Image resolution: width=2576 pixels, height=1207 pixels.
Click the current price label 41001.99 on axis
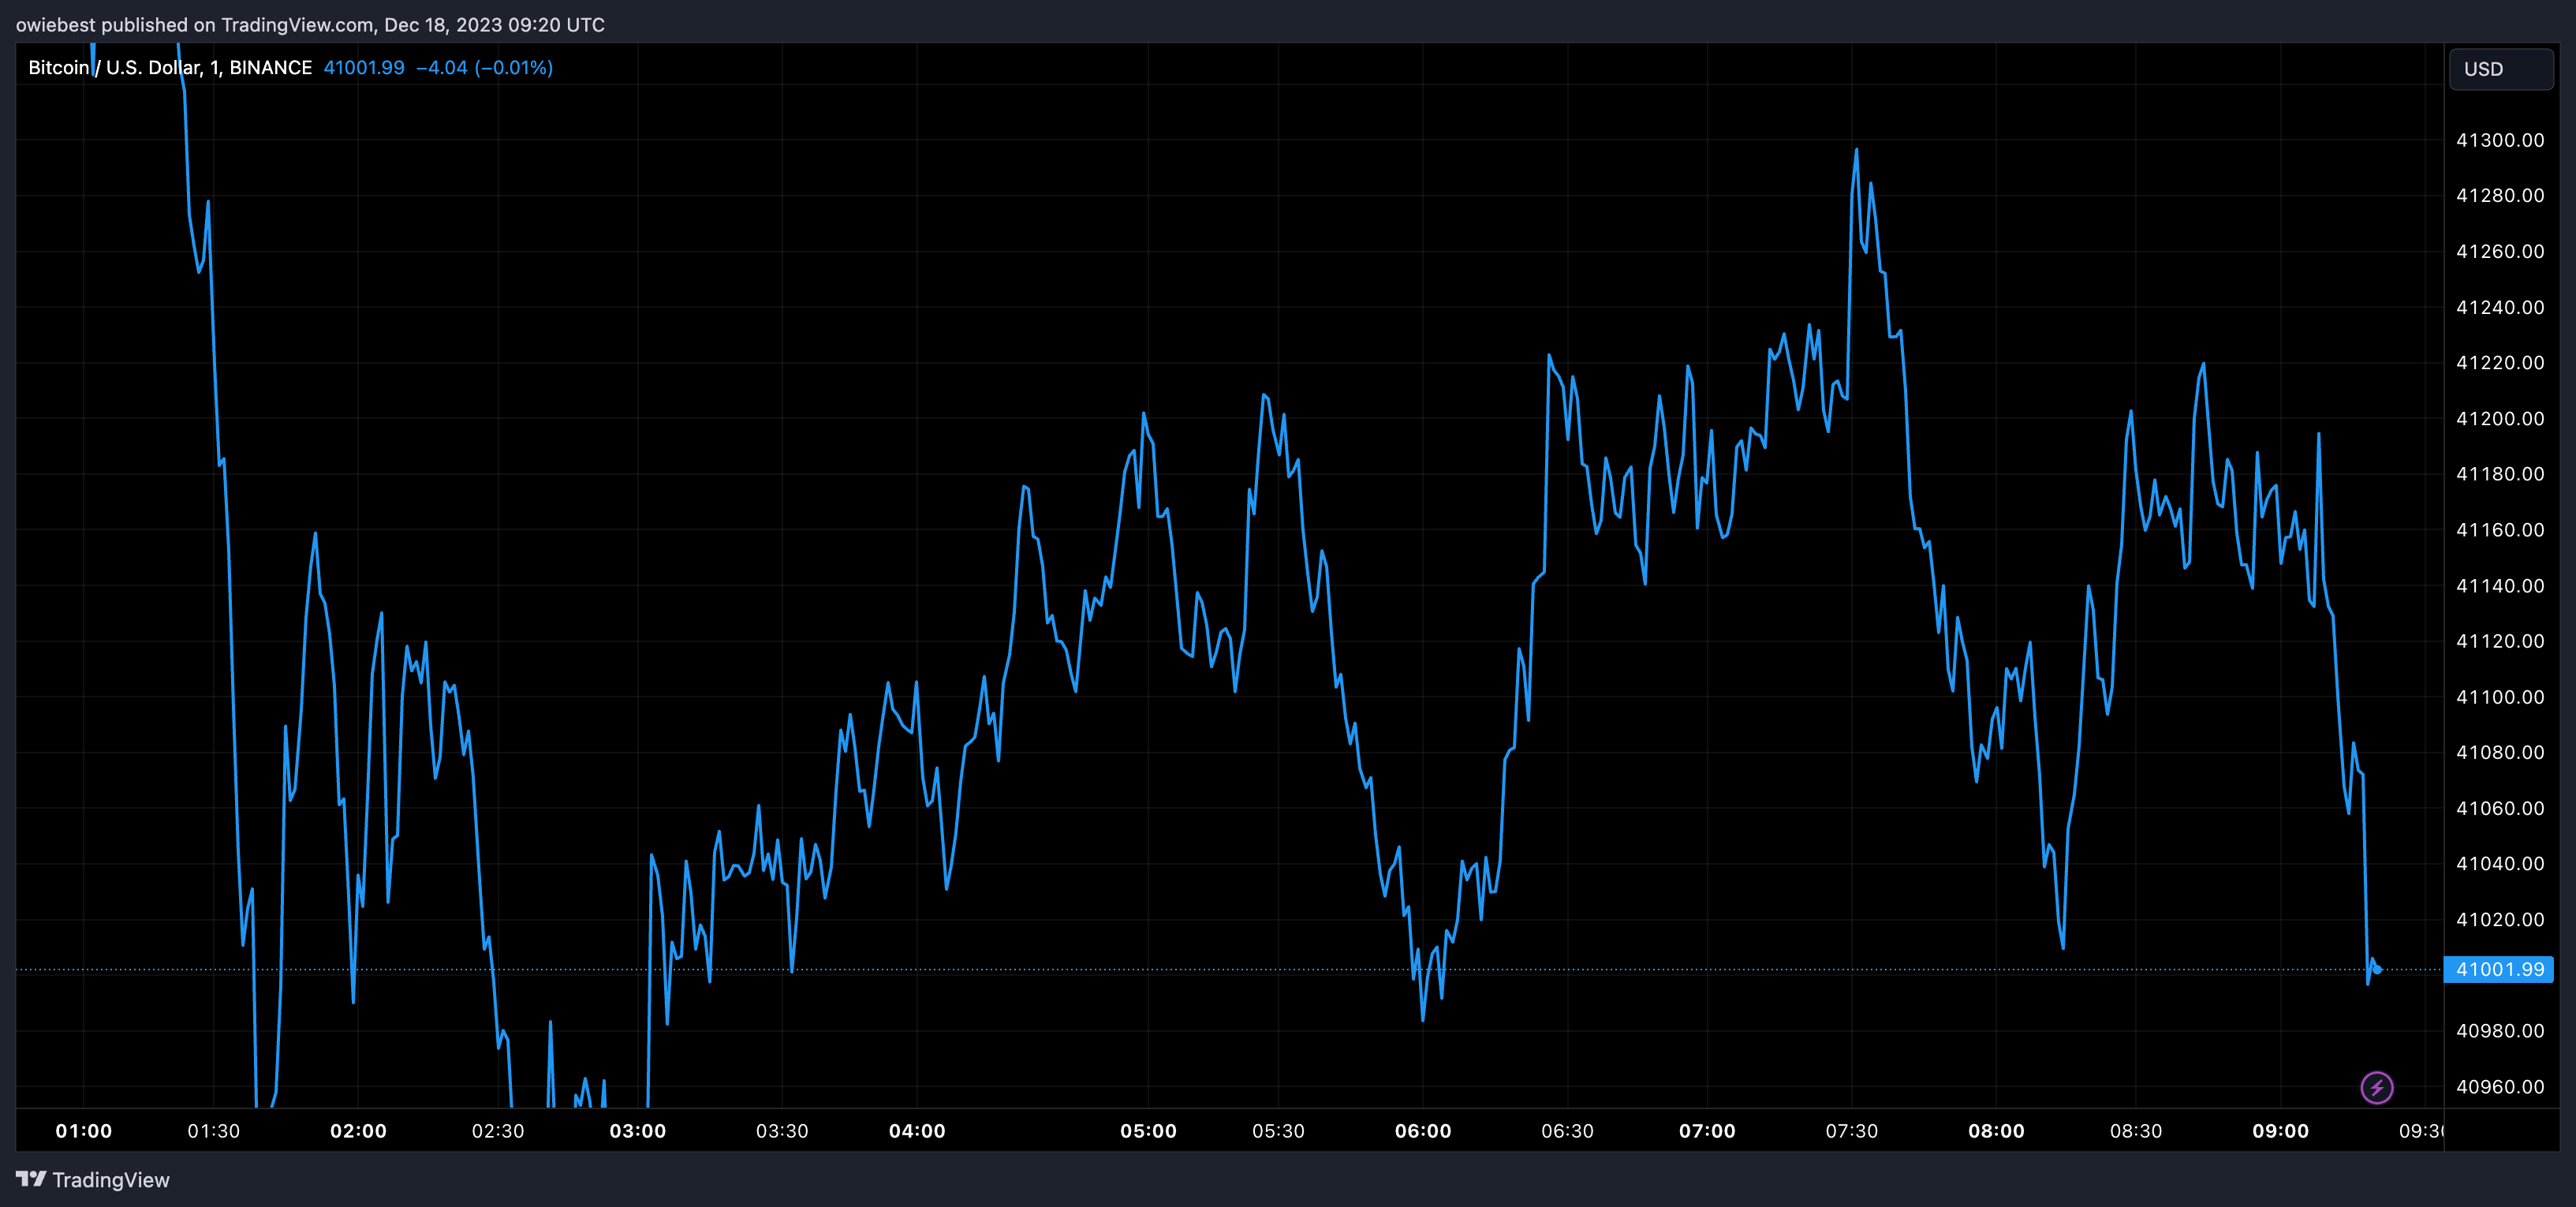click(x=2499, y=969)
